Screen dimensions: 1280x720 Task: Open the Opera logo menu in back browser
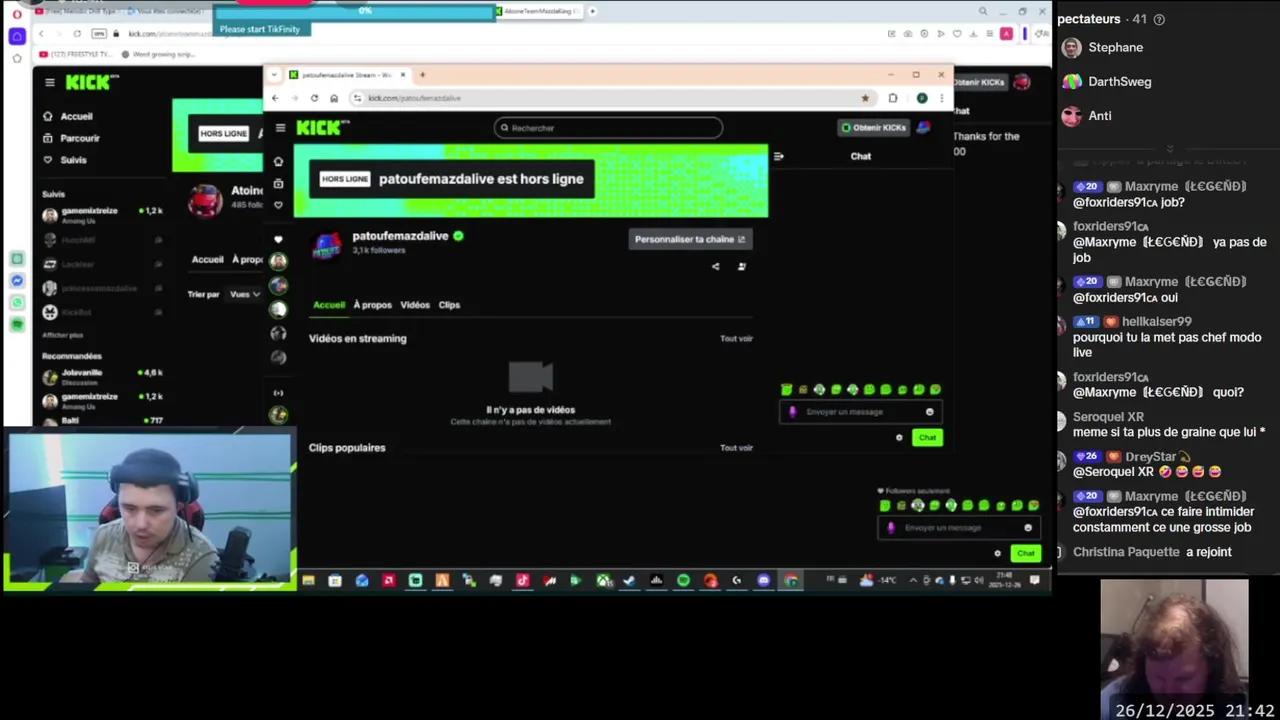[x=17, y=15]
